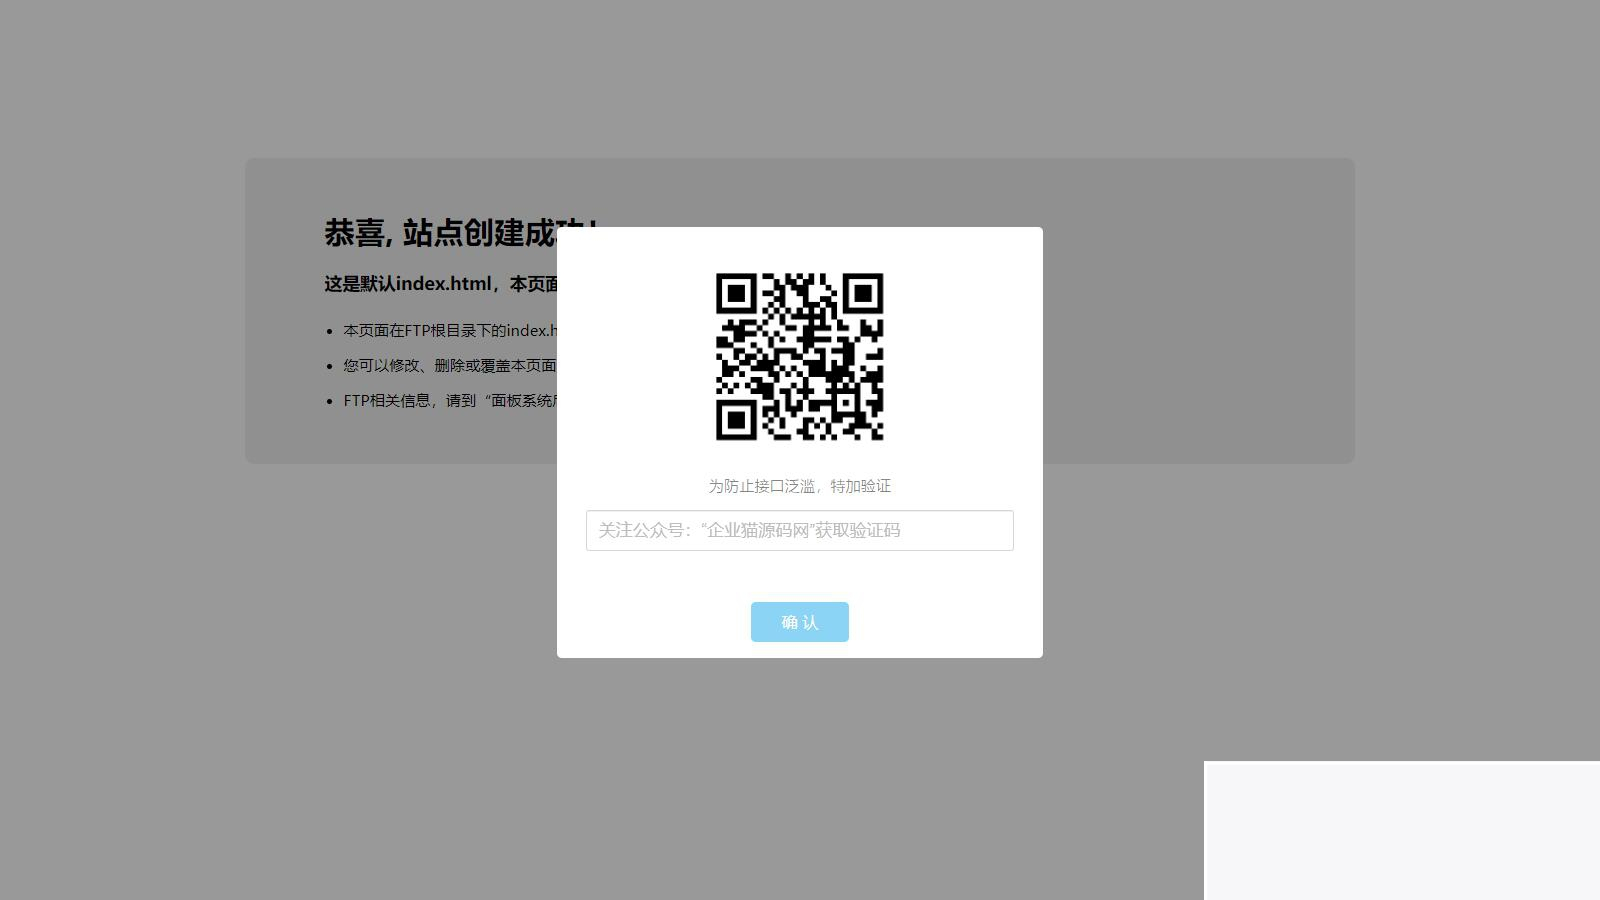Click the white panel in the bottom-right corner

coord(1400,830)
